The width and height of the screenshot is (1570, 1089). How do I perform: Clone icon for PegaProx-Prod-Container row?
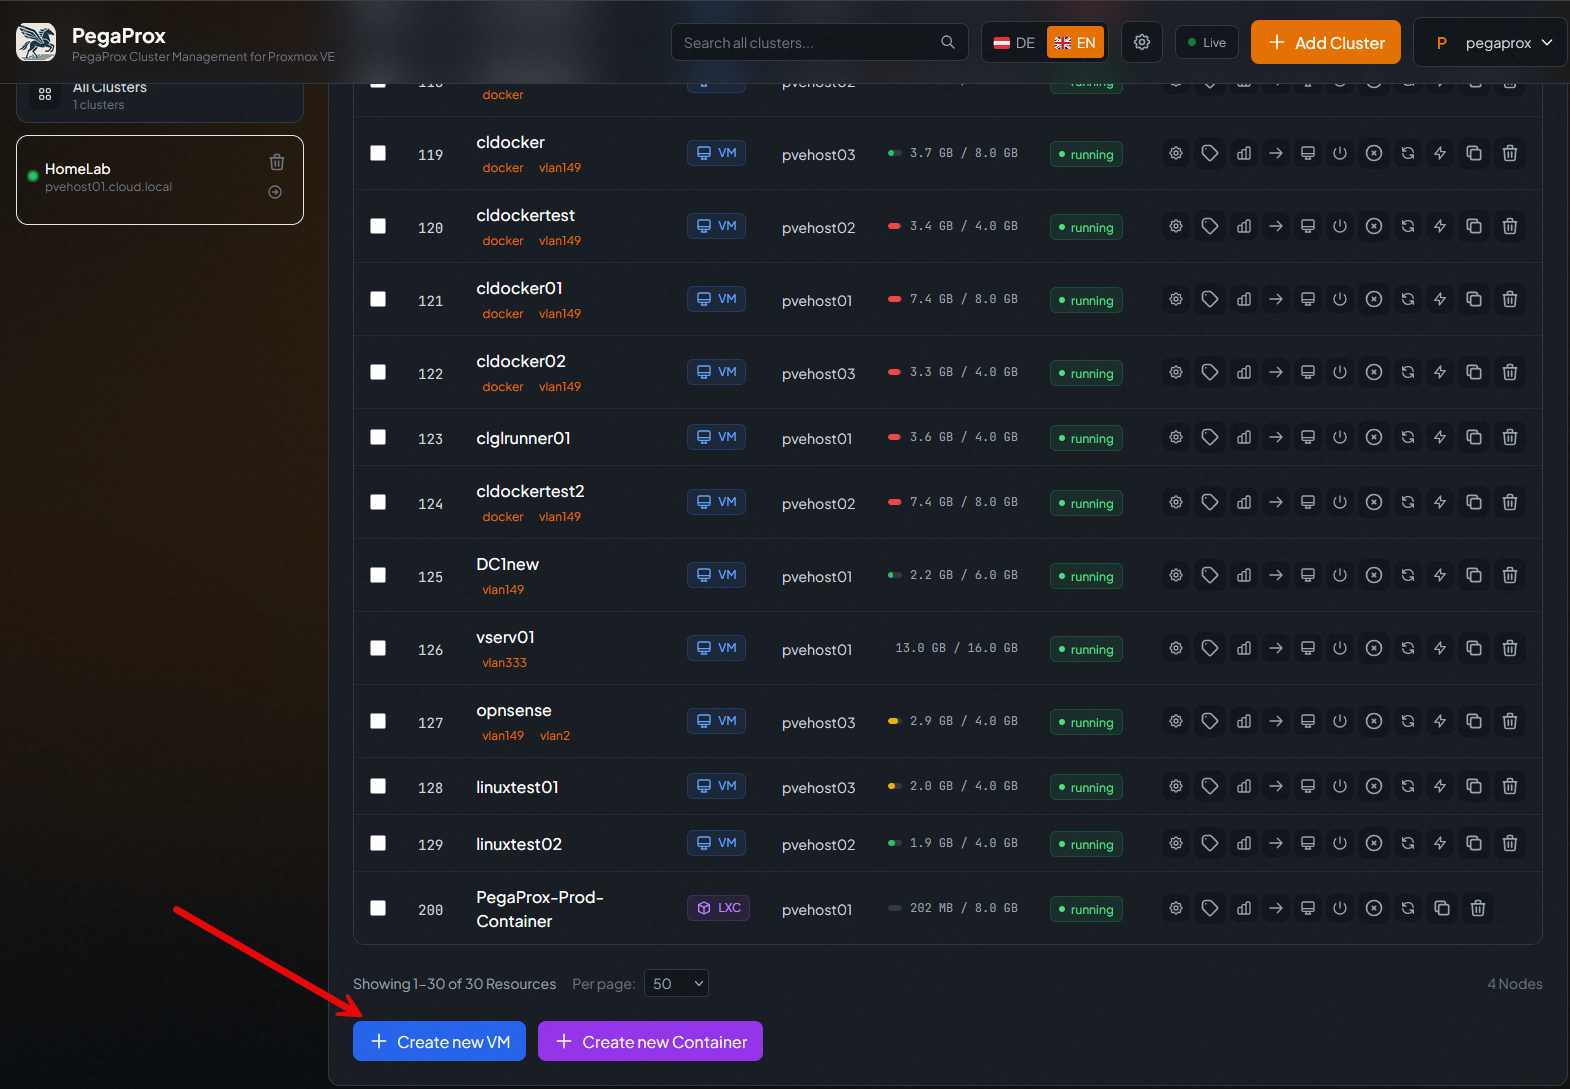pyautogui.click(x=1442, y=908)
